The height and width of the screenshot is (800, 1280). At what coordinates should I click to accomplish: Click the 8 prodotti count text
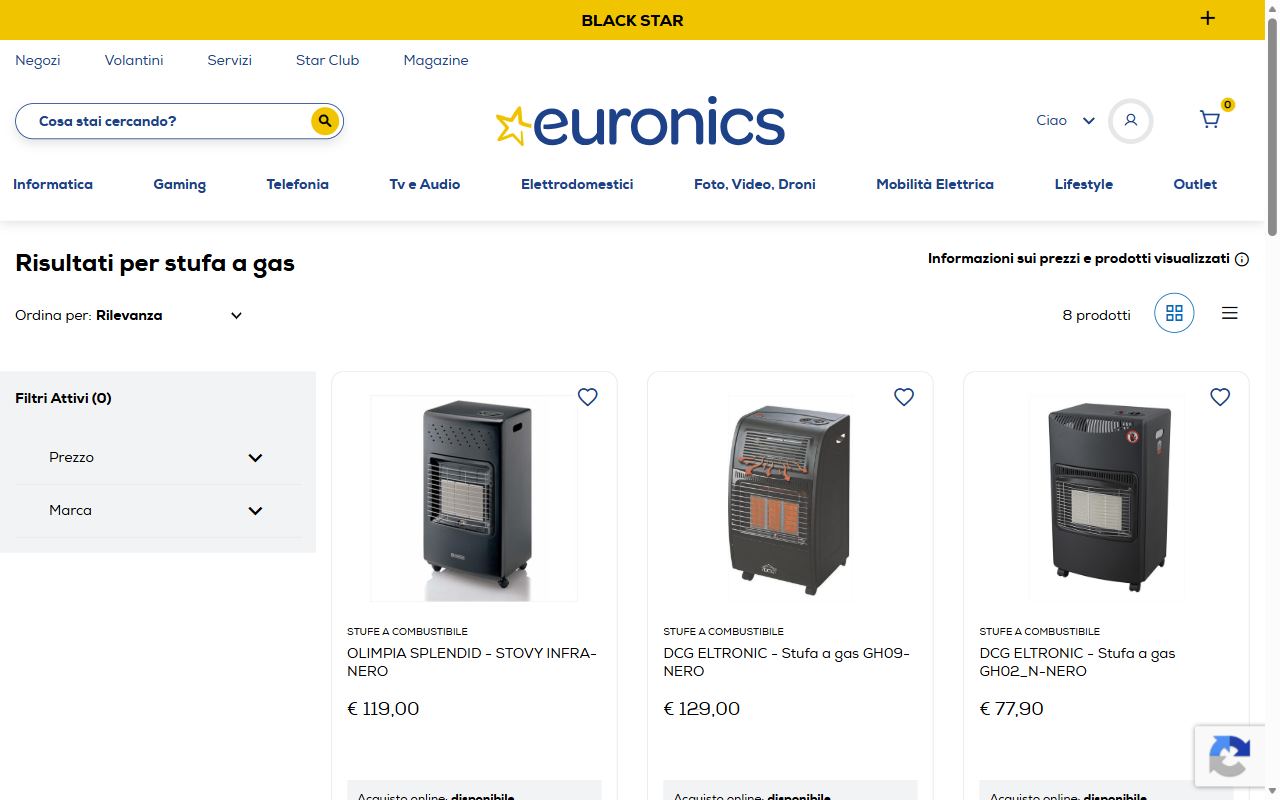coord(1096,315)
